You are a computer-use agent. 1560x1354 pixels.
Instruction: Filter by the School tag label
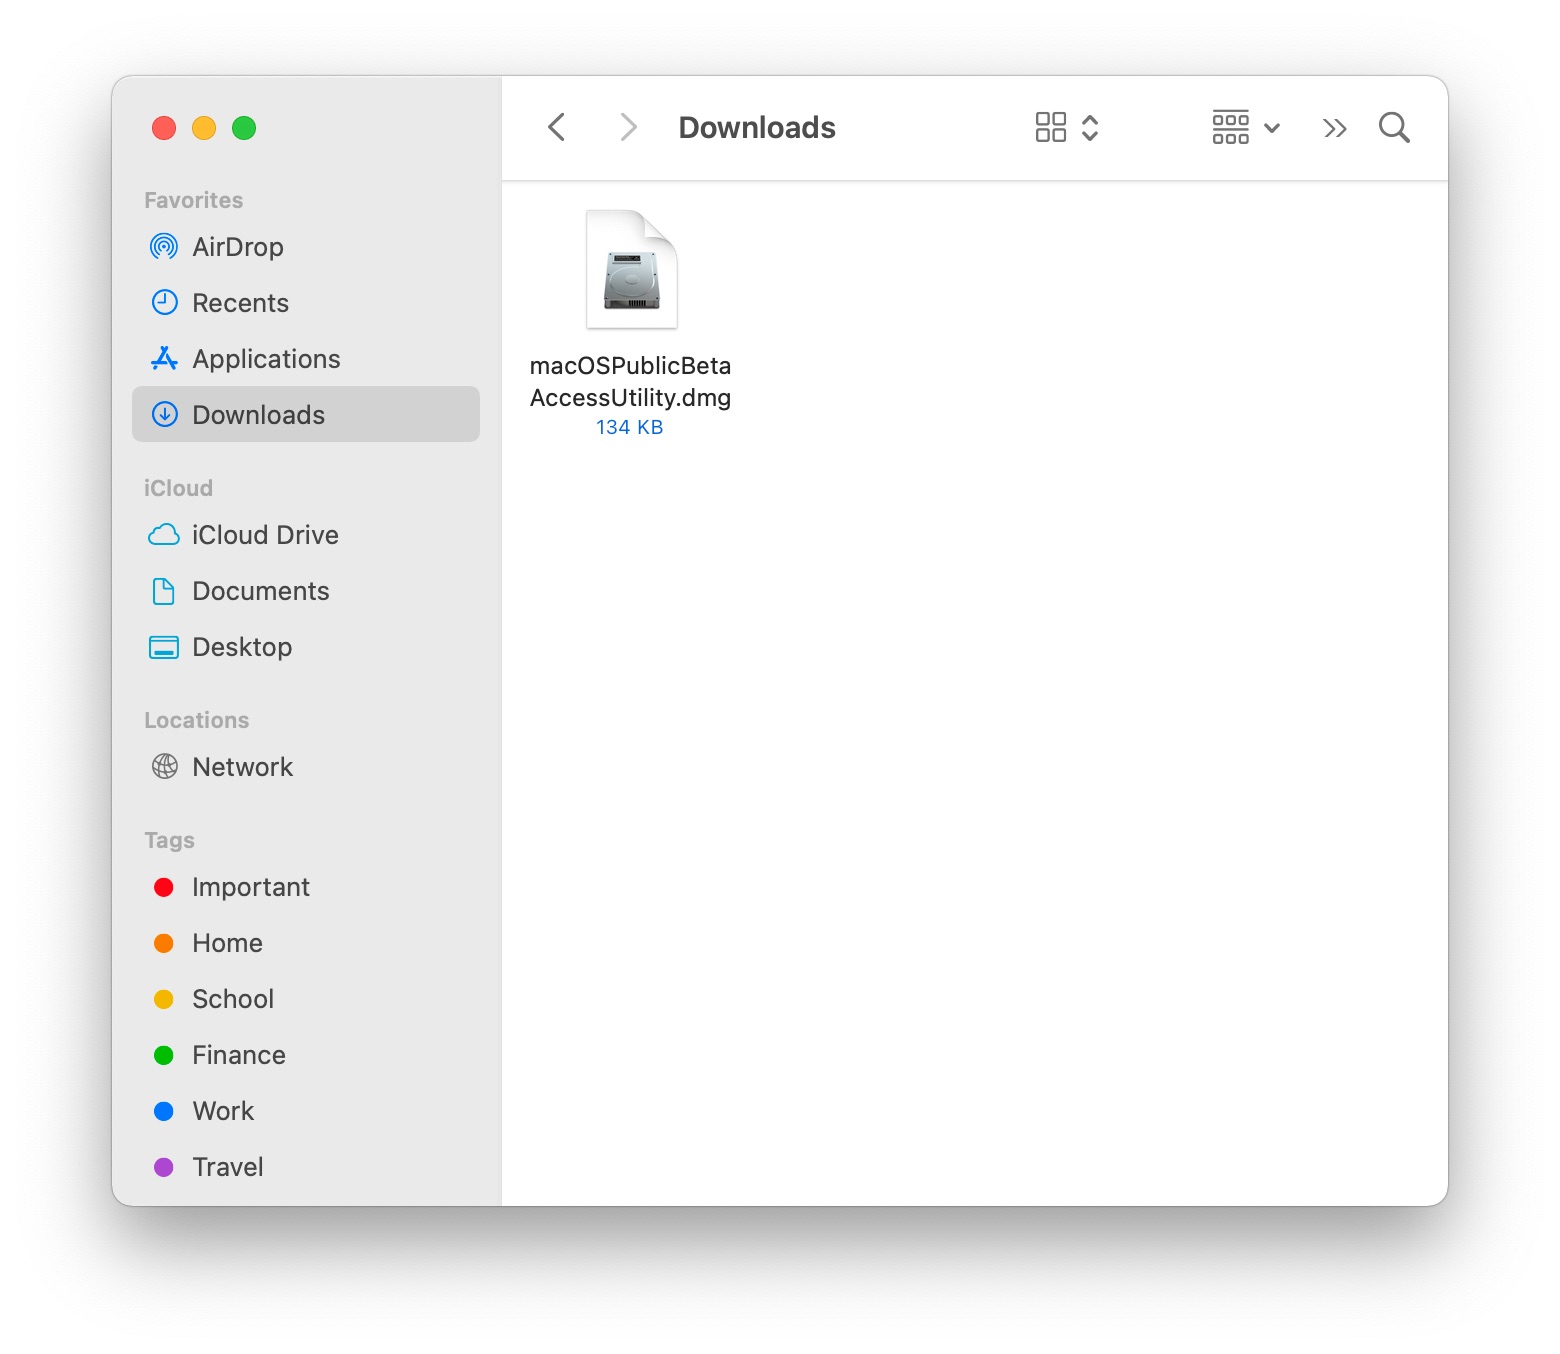(x=233, y=999)
